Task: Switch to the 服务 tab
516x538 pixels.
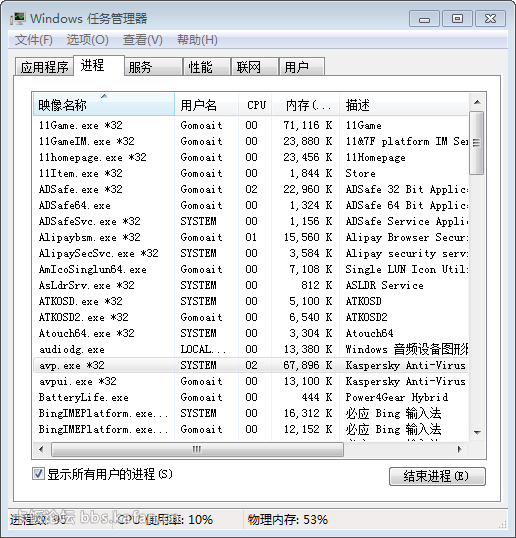Action: (x=153, y=67)
